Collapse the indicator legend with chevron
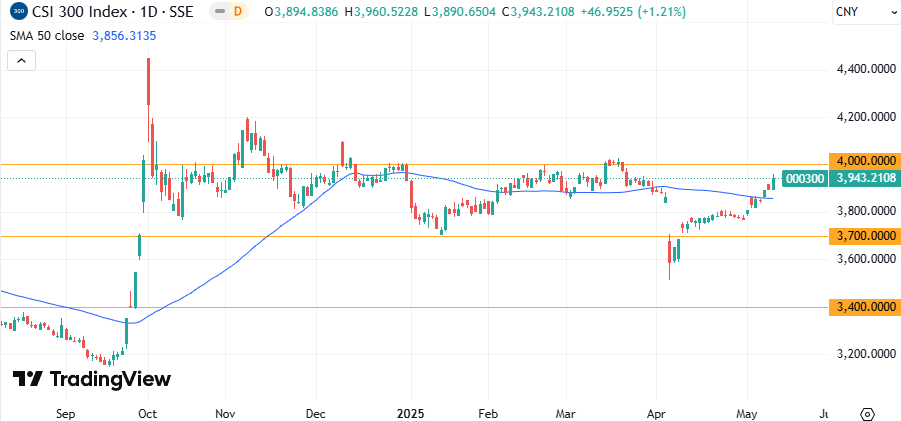Image resolution: width=901 pixels, height=421 pixels. (x=22, y=60)
